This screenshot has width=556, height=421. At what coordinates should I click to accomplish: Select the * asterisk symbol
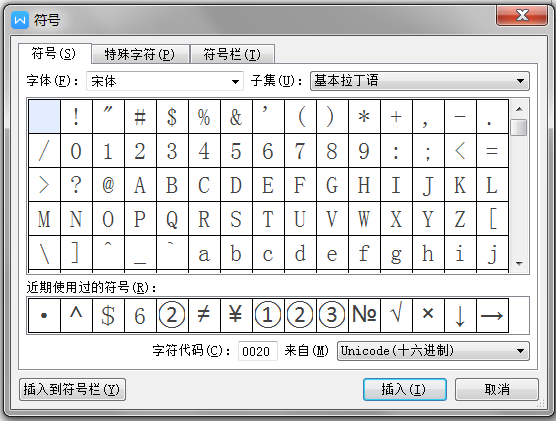pyautogui.click(x=365, y=117)
